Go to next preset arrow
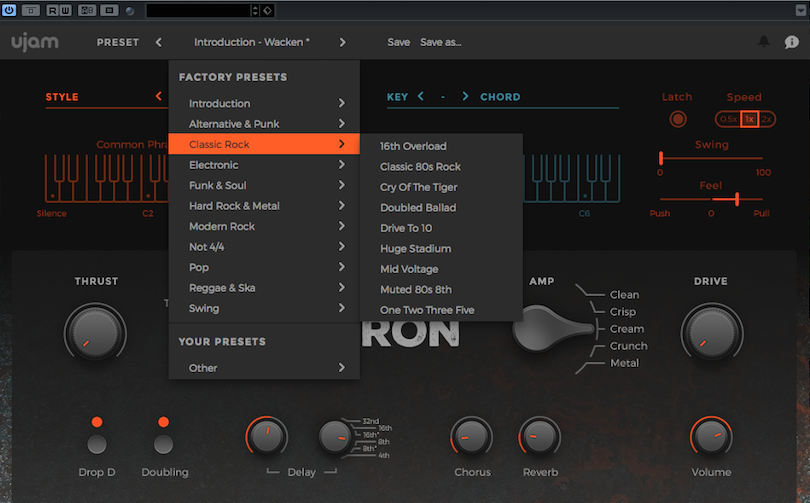This screenshot has height=503, width=810. (x=342, y=42)
